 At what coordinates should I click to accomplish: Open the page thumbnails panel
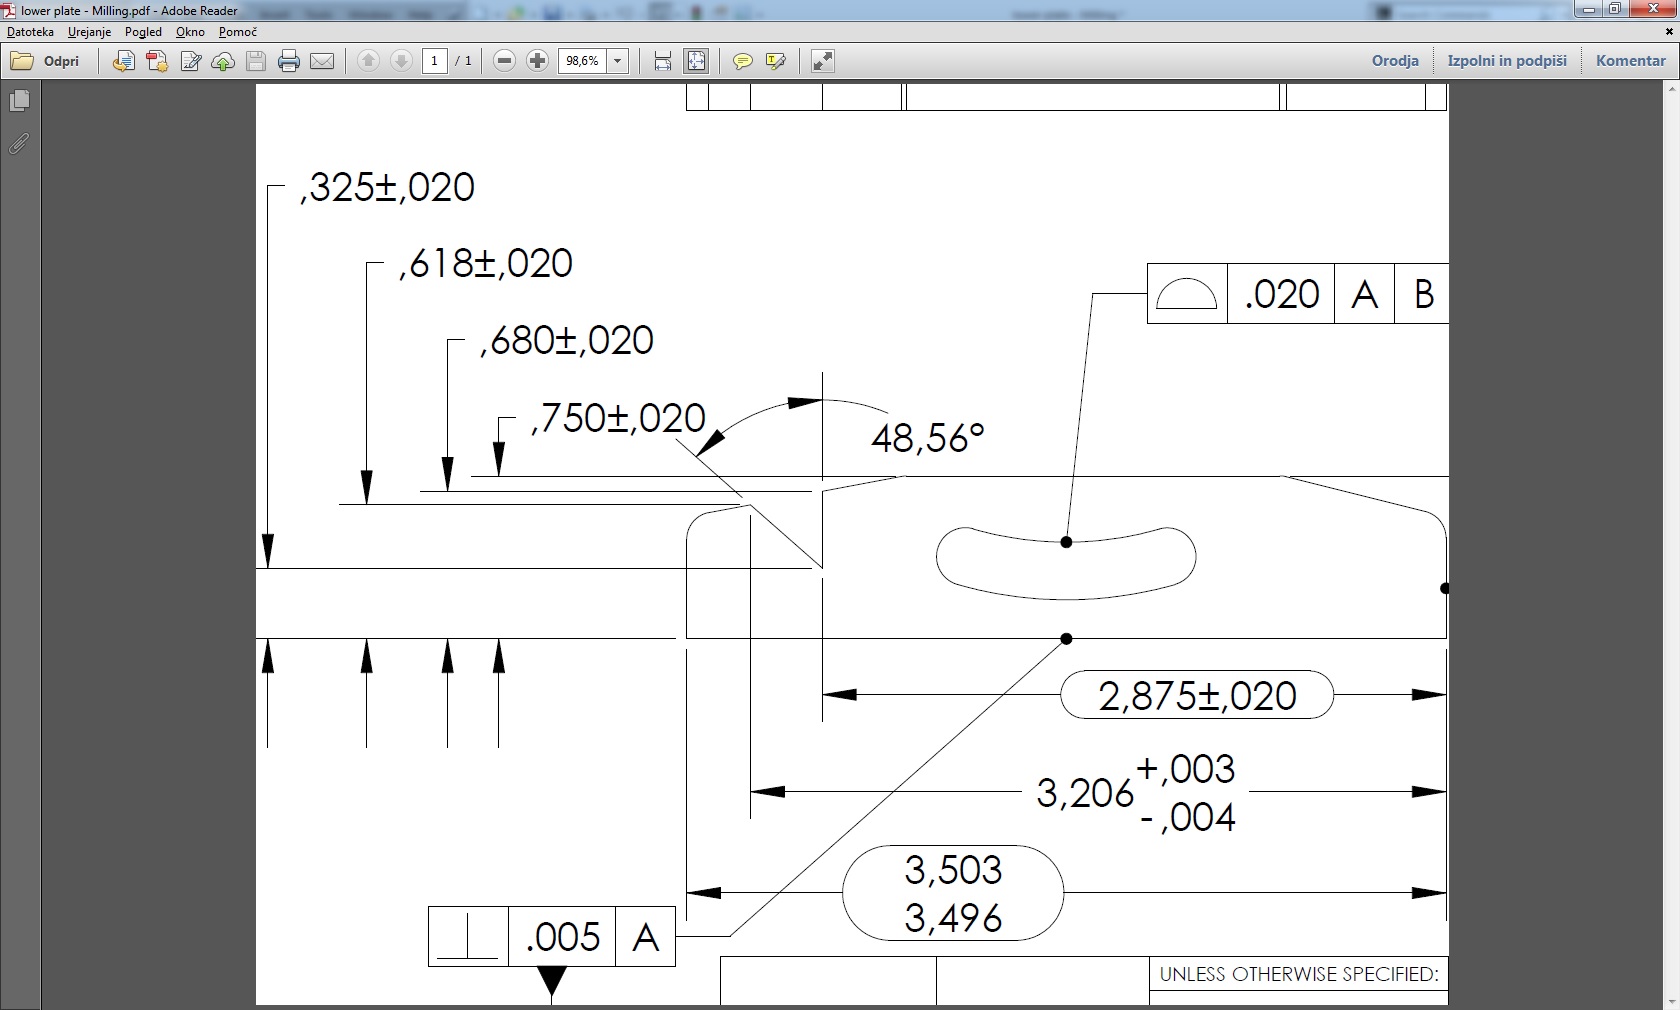click(19, 101)
